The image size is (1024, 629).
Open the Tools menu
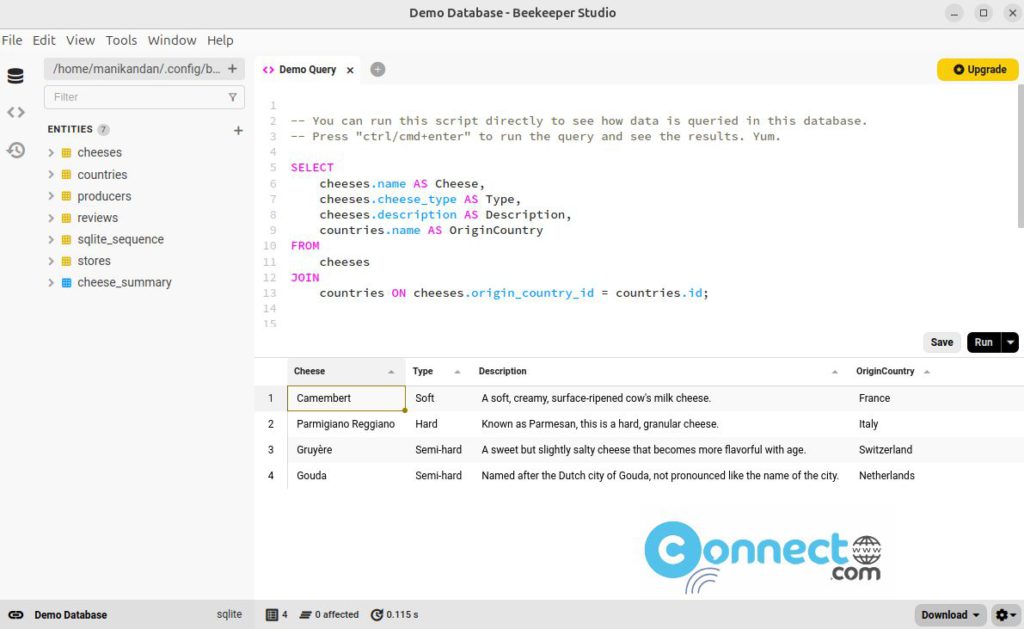click(121, 40)
